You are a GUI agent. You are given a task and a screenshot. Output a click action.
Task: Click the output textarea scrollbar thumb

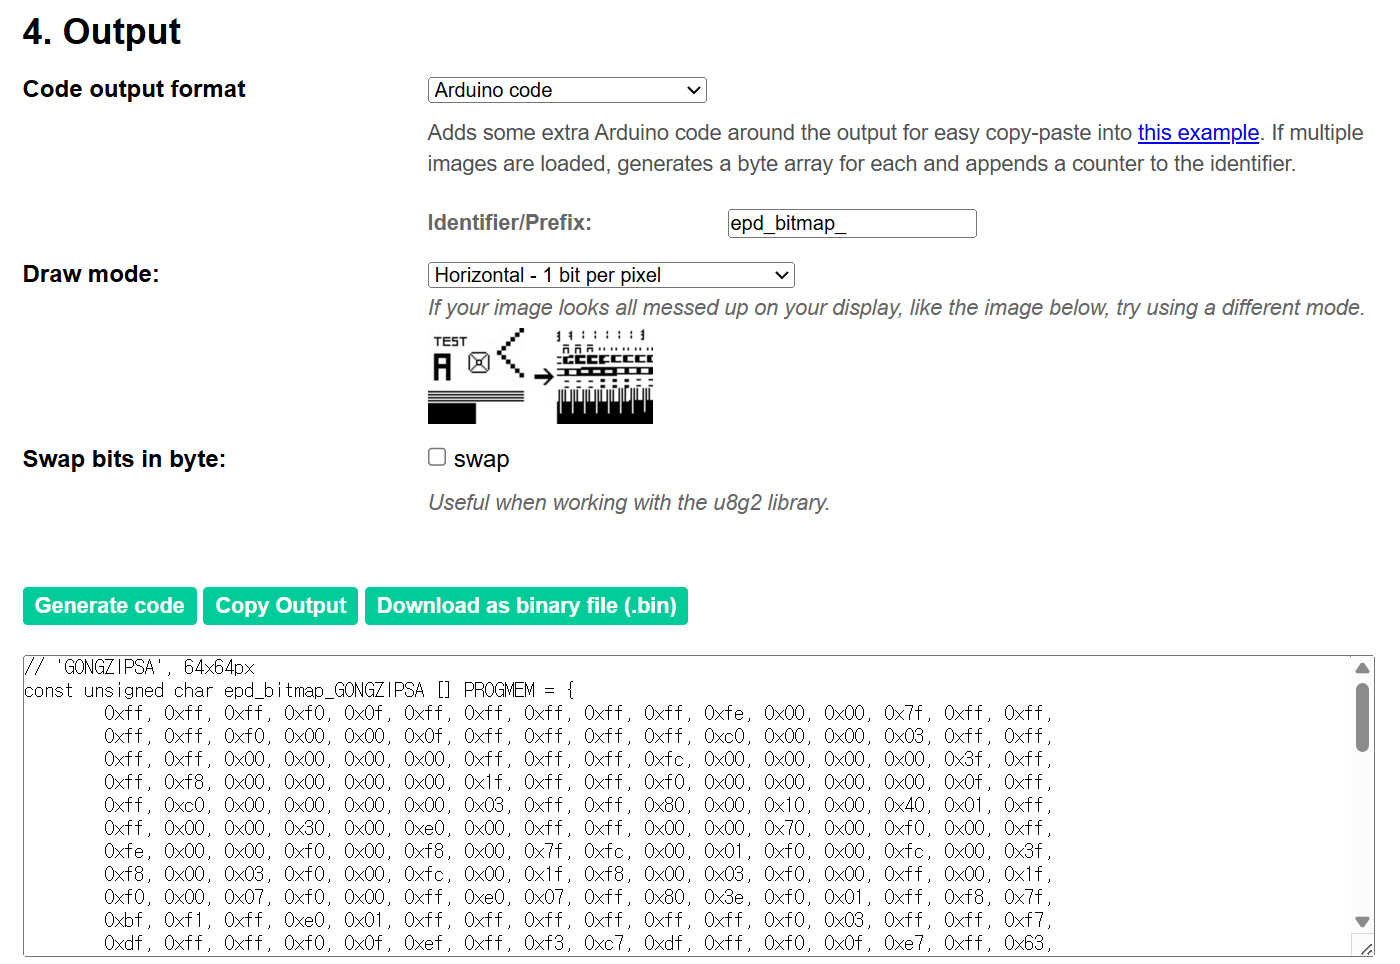1362,716
